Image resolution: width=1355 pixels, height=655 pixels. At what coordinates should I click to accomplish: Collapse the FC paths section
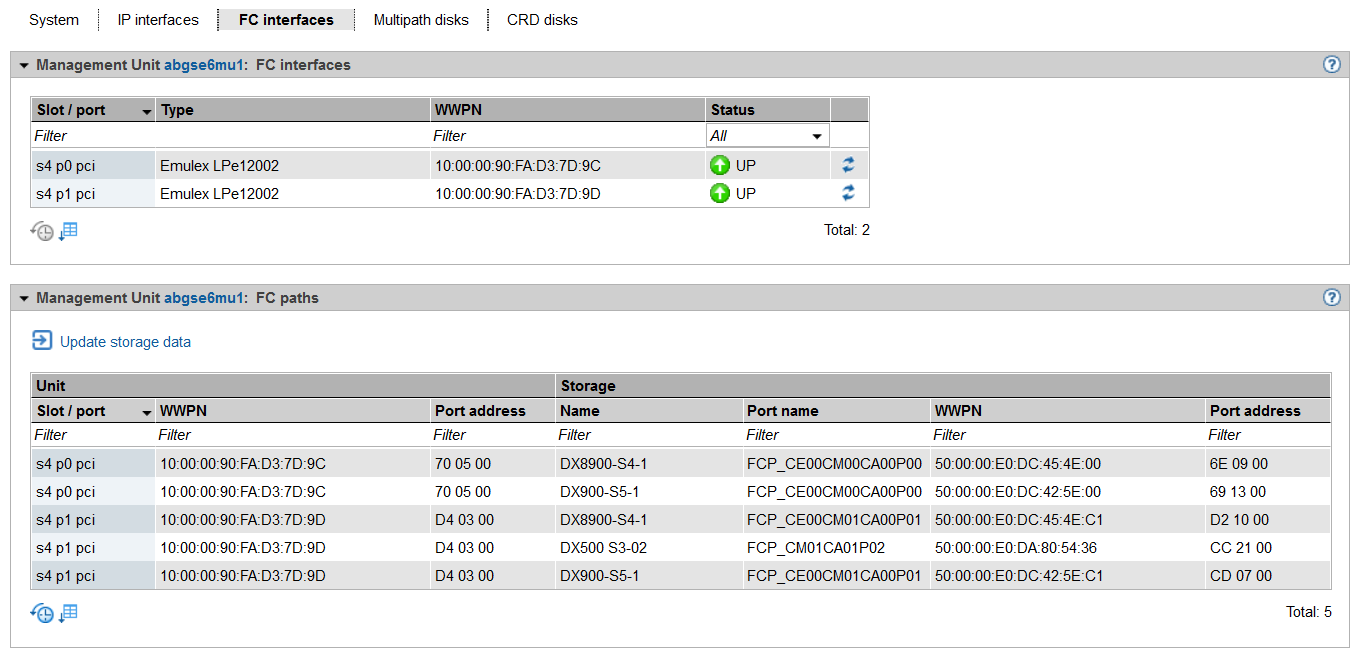[x=24, y=298]
